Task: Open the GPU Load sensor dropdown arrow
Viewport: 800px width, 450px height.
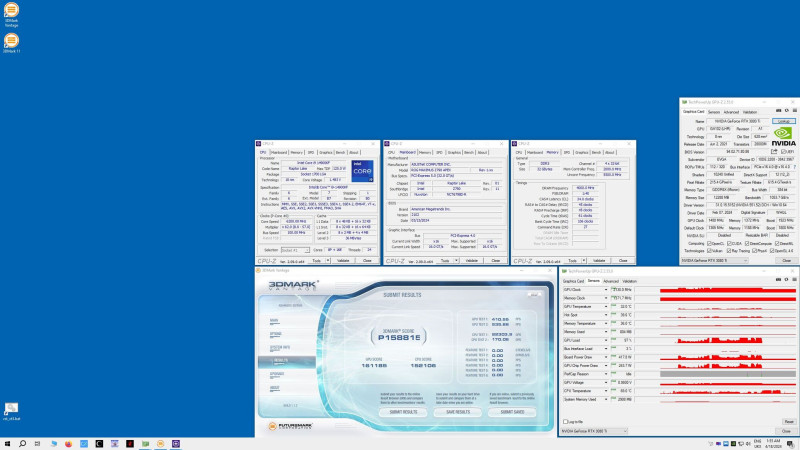Action: click(x=606, y=340)
